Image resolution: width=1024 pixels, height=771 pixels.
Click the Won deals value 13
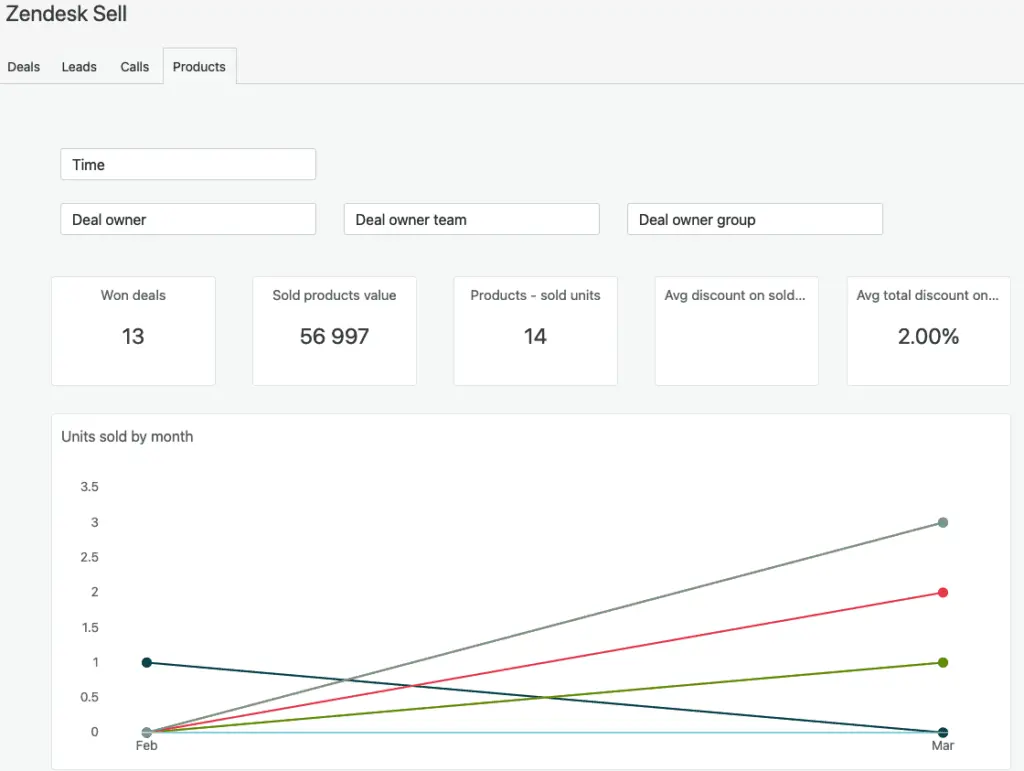coord(133,336)
